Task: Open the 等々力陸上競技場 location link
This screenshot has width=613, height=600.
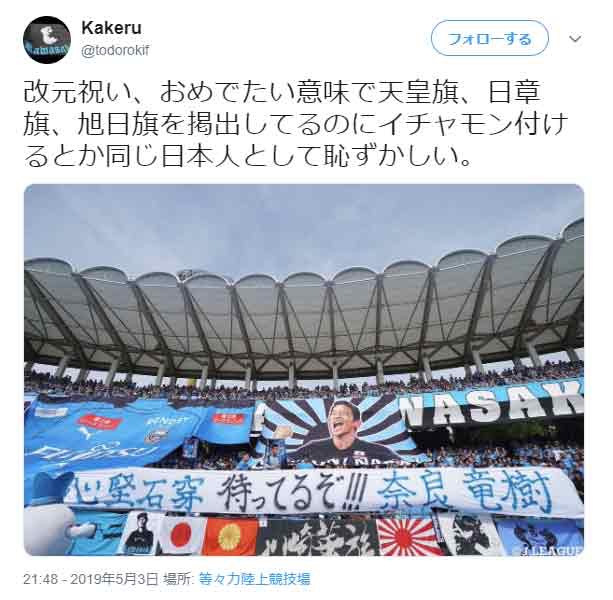Action: pyautogui.click(x=255, y=579)
